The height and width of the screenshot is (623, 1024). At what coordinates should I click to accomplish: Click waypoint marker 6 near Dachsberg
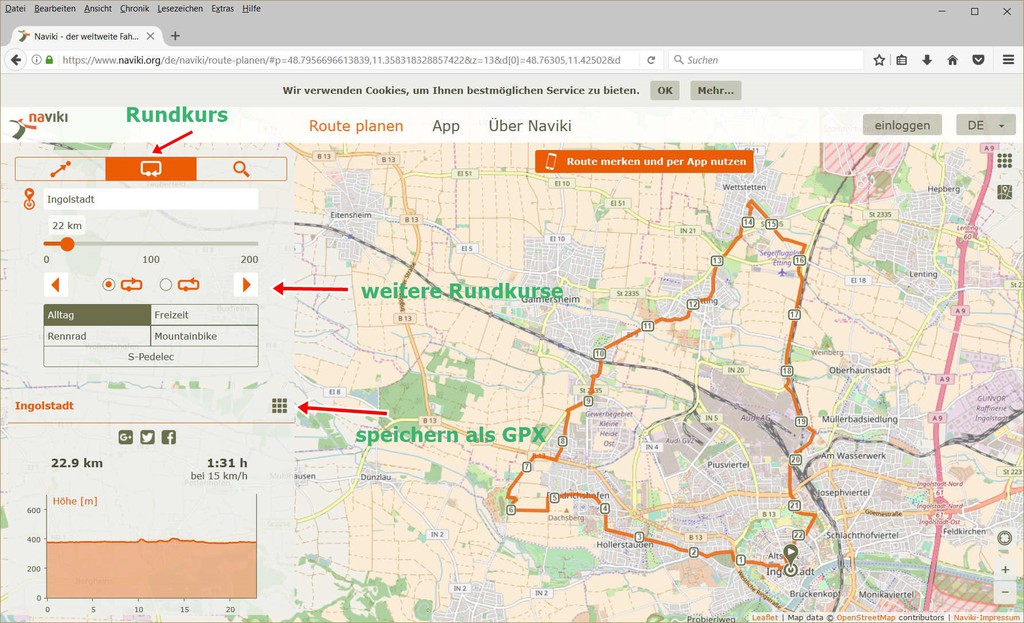(511, 510)
